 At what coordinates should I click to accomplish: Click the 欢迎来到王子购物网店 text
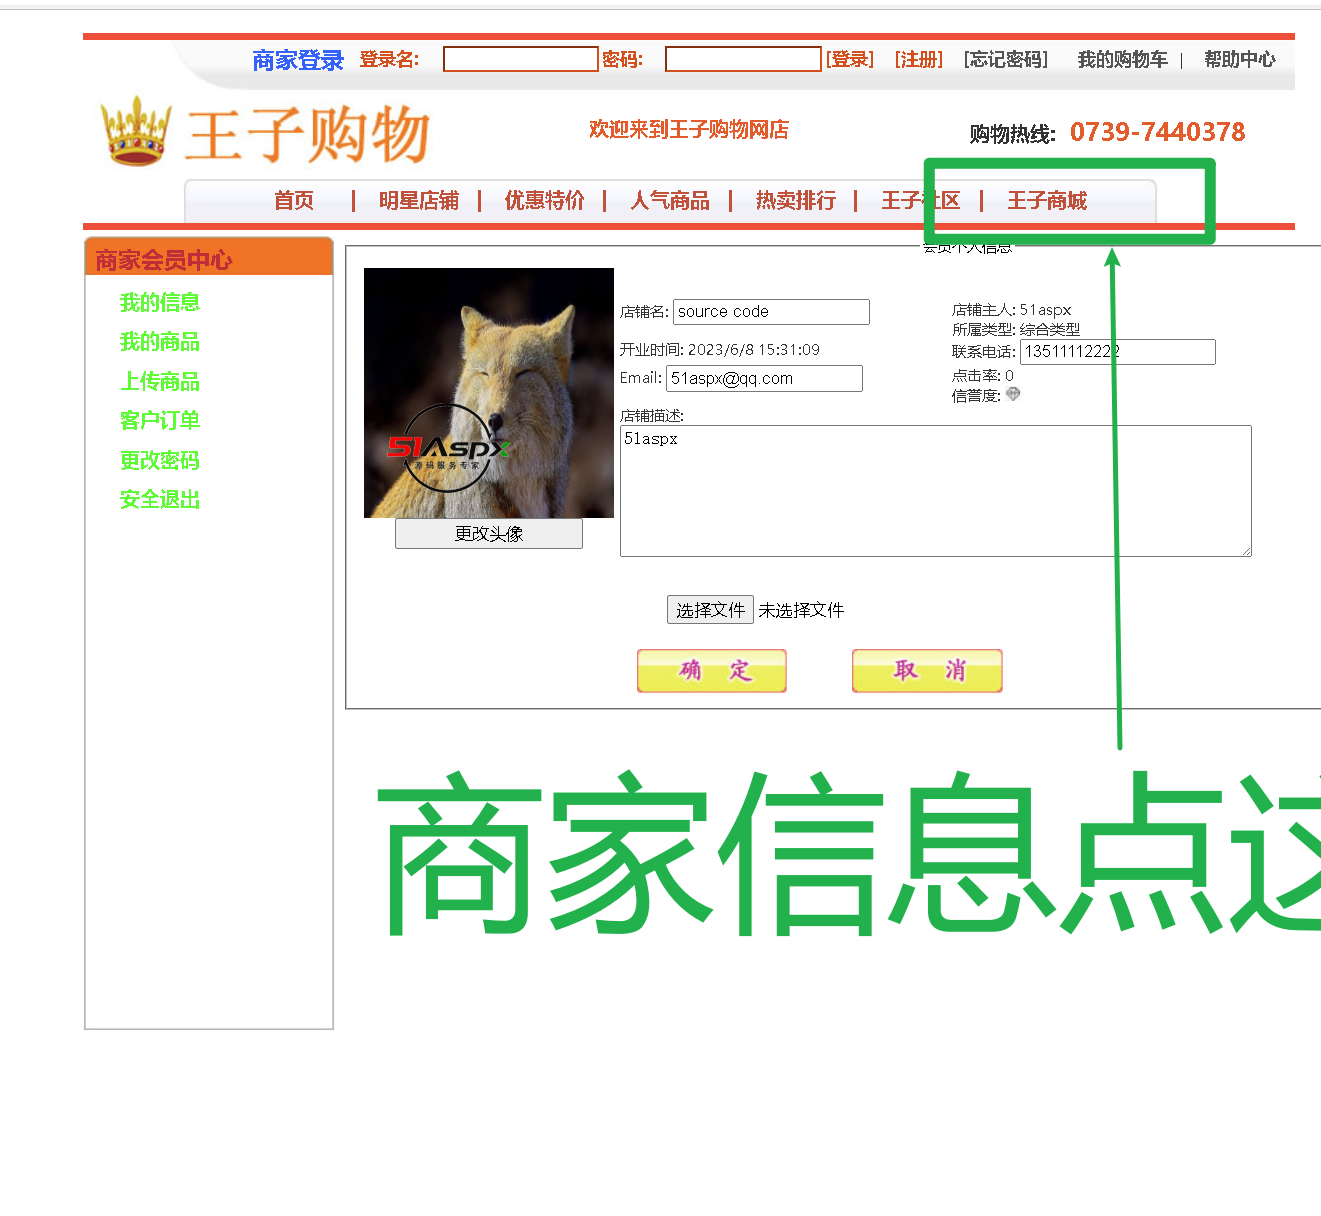coord(689,129)
